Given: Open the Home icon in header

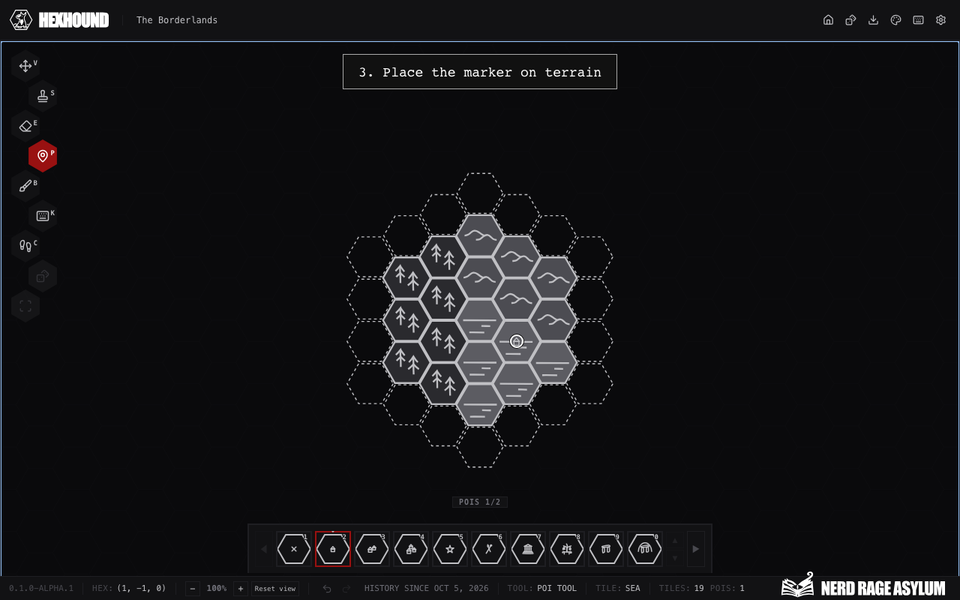Looking at the screenshot, I should (828, 20).
